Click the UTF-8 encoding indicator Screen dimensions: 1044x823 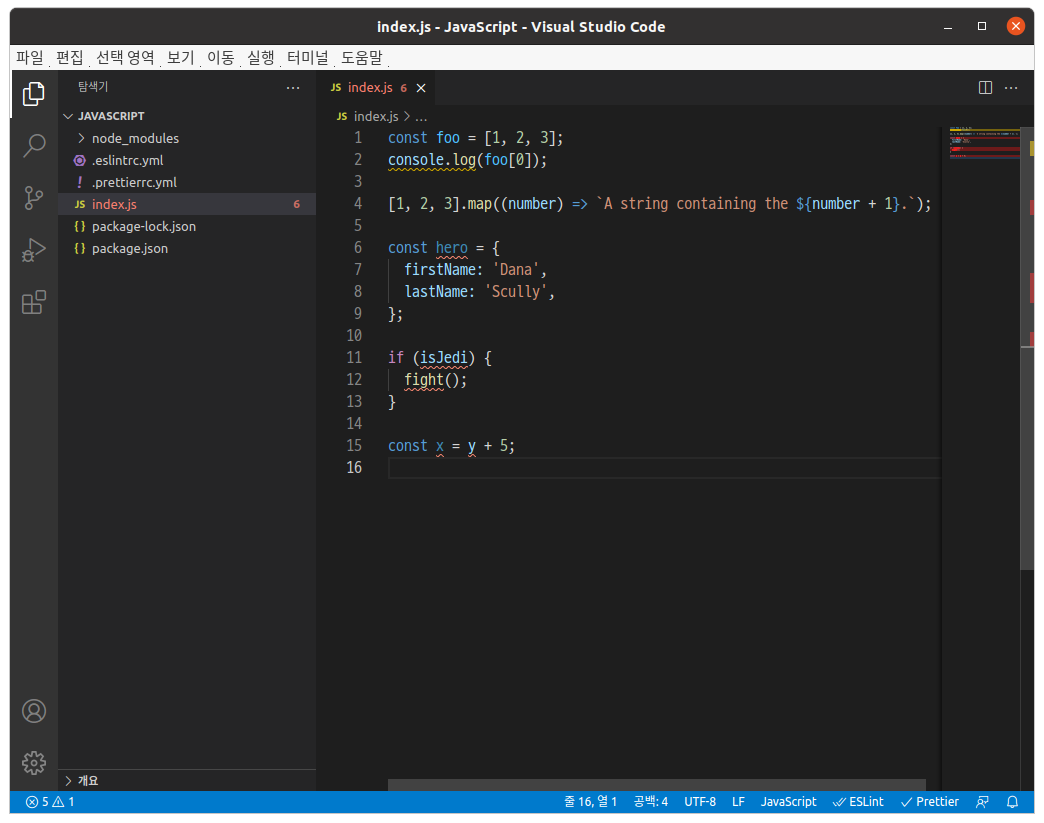pyautogui.click(x=700, y=802)
